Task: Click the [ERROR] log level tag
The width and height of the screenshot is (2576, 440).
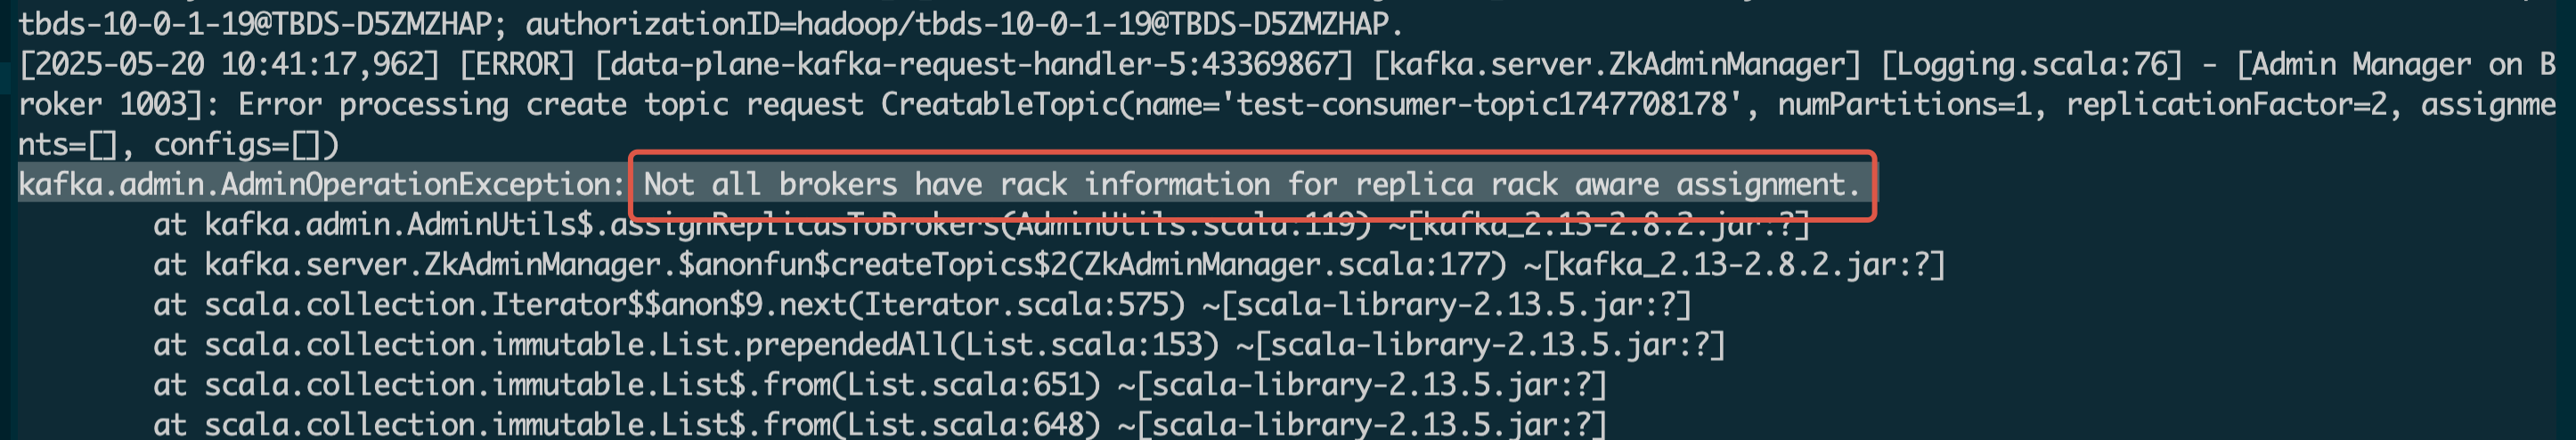Action: pos(517,65)
